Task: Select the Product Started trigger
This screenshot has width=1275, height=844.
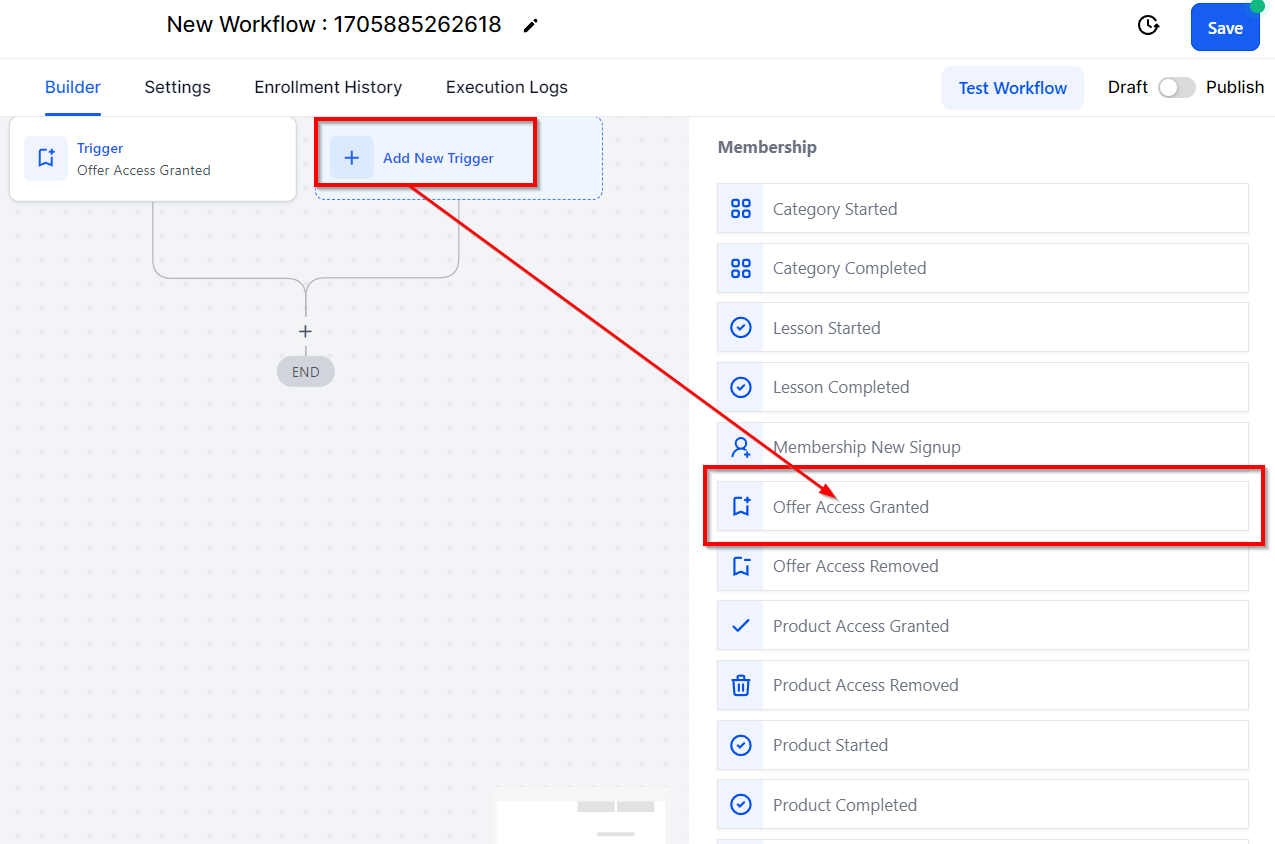Action: point(983,745)
